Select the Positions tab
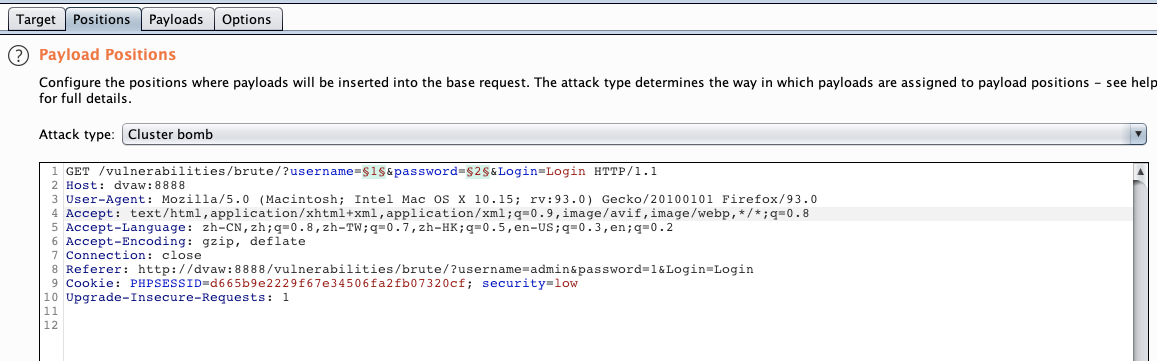1157x361 pixels. (x=102, y=19)
